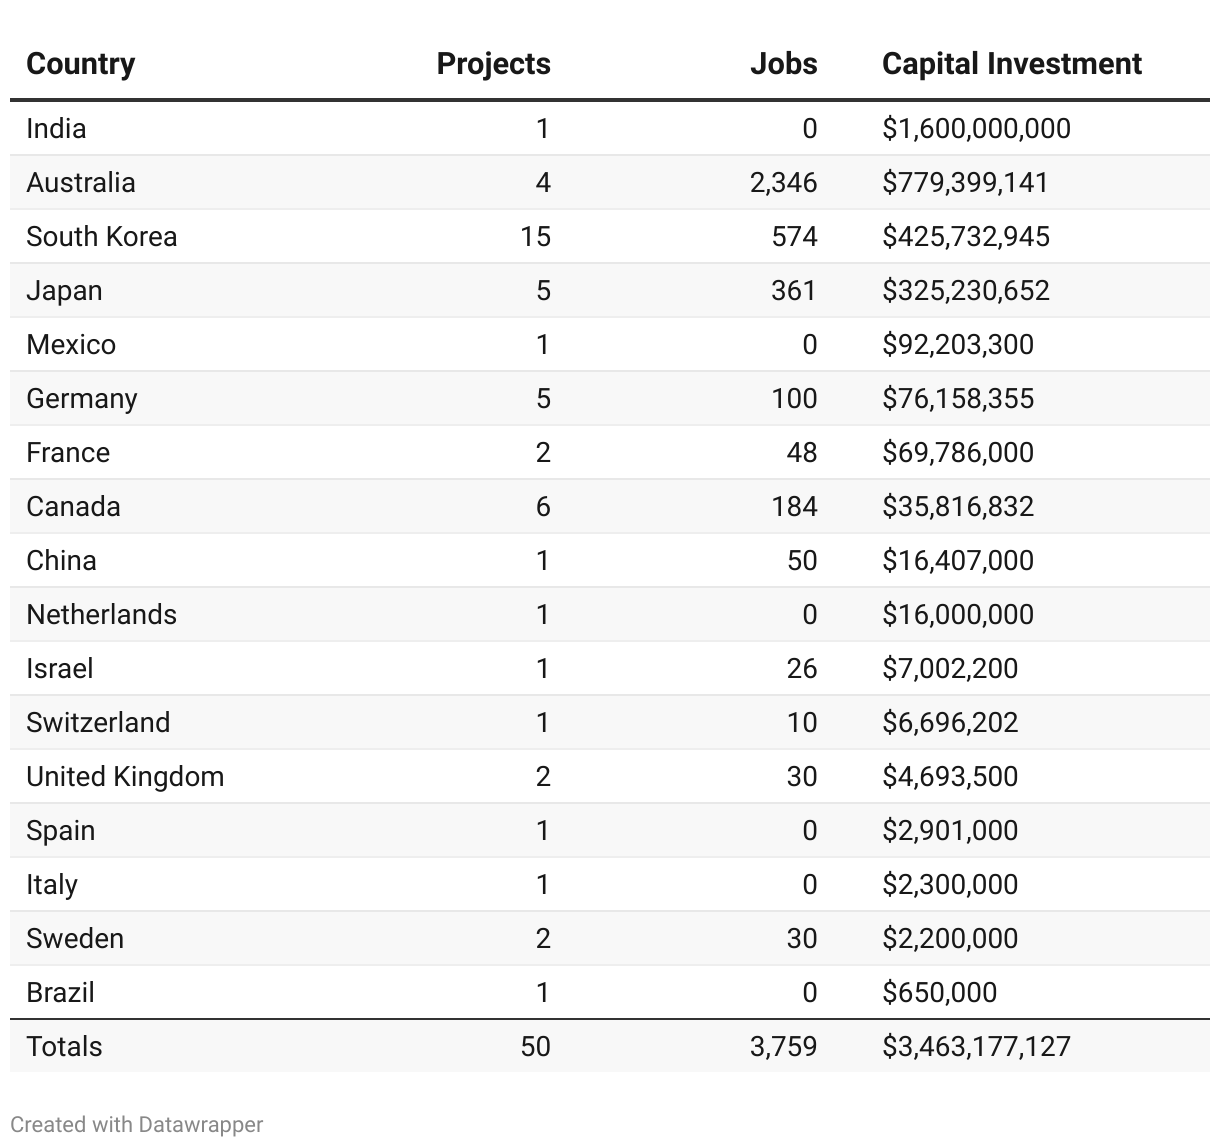Select the United Kingdom country cell
The height and width of the screenshot is (1148, 1220).
pos(125,777)
